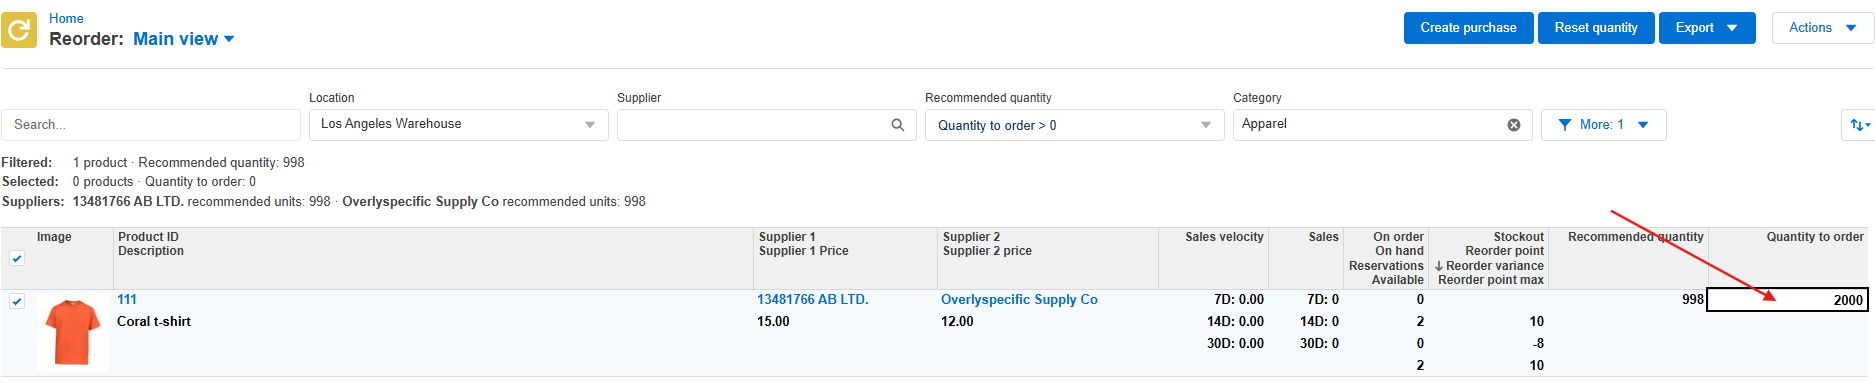
Task: Clear the Apparel category filter
Action: (1514, 125)
